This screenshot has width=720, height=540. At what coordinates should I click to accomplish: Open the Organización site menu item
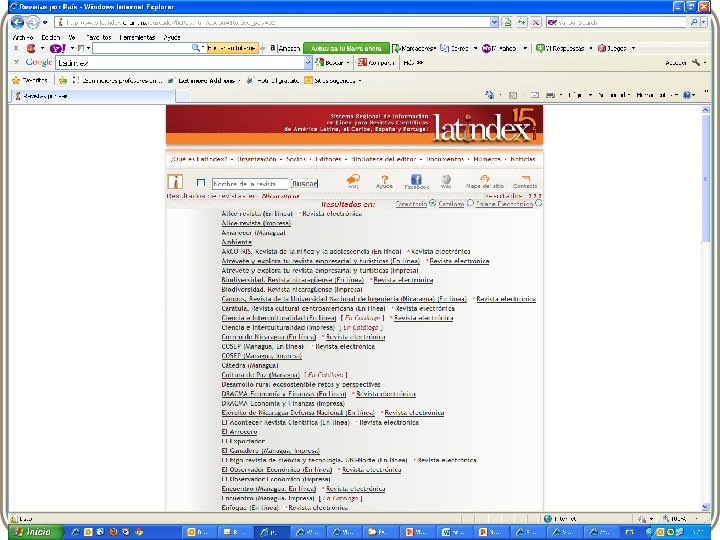257,159
